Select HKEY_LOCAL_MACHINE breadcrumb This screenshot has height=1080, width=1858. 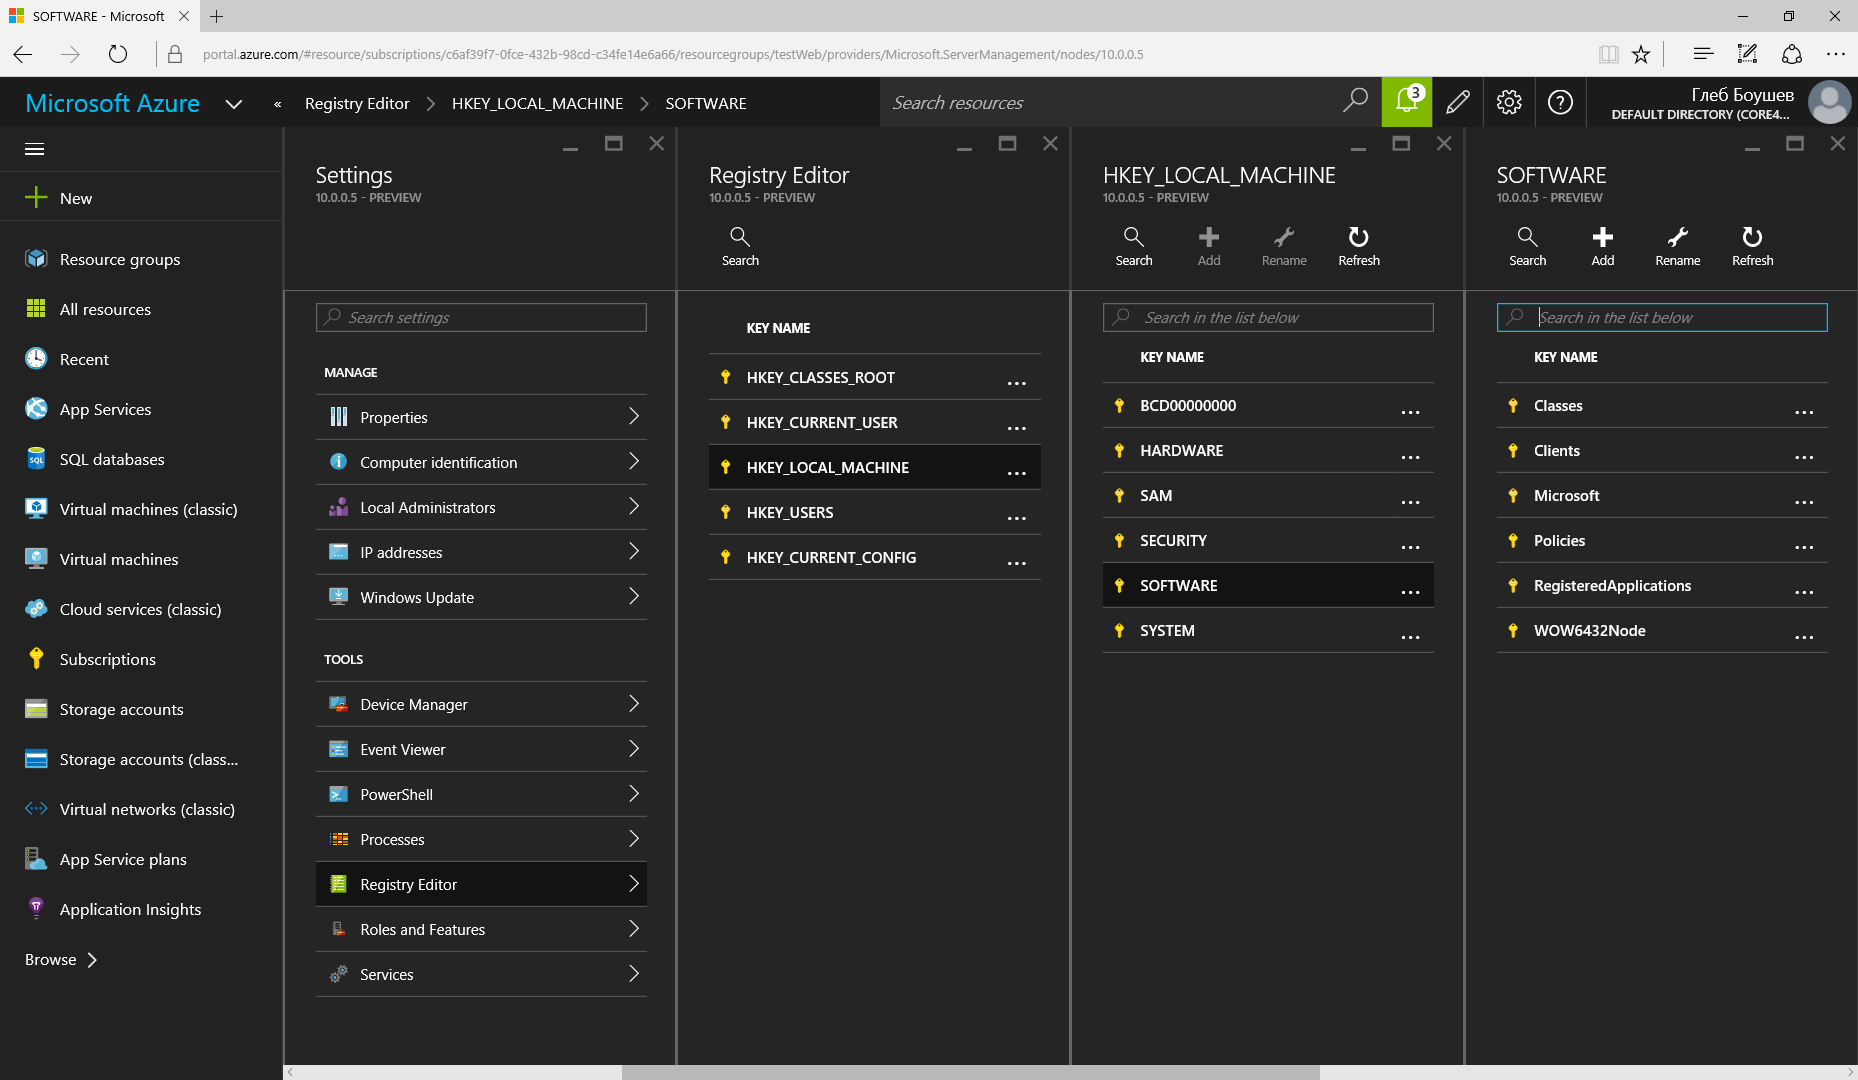(537, 103)
